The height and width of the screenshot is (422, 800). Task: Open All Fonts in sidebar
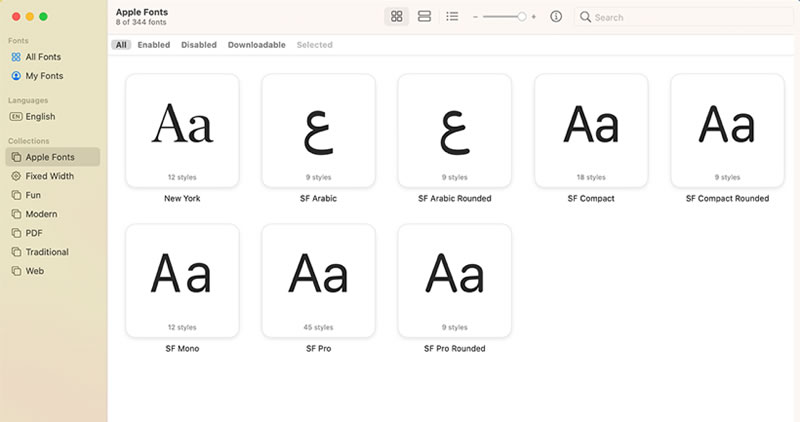53,57
